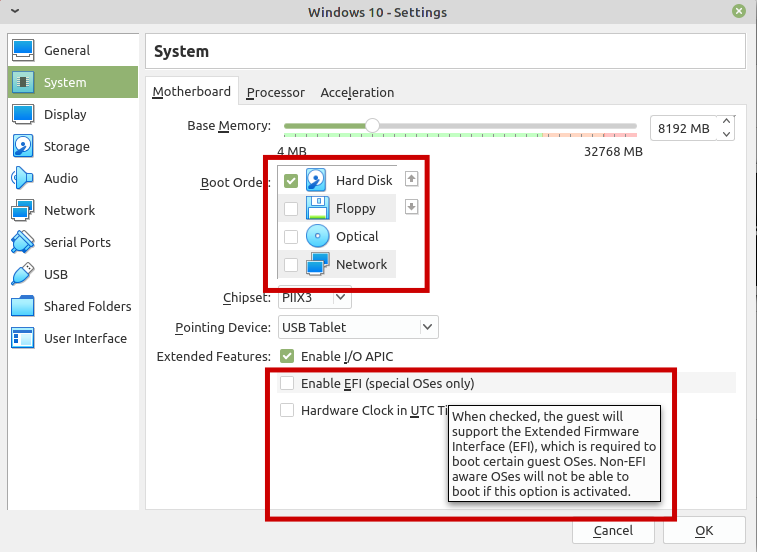Click the System chip icon in sidebar

pos(23,82)
